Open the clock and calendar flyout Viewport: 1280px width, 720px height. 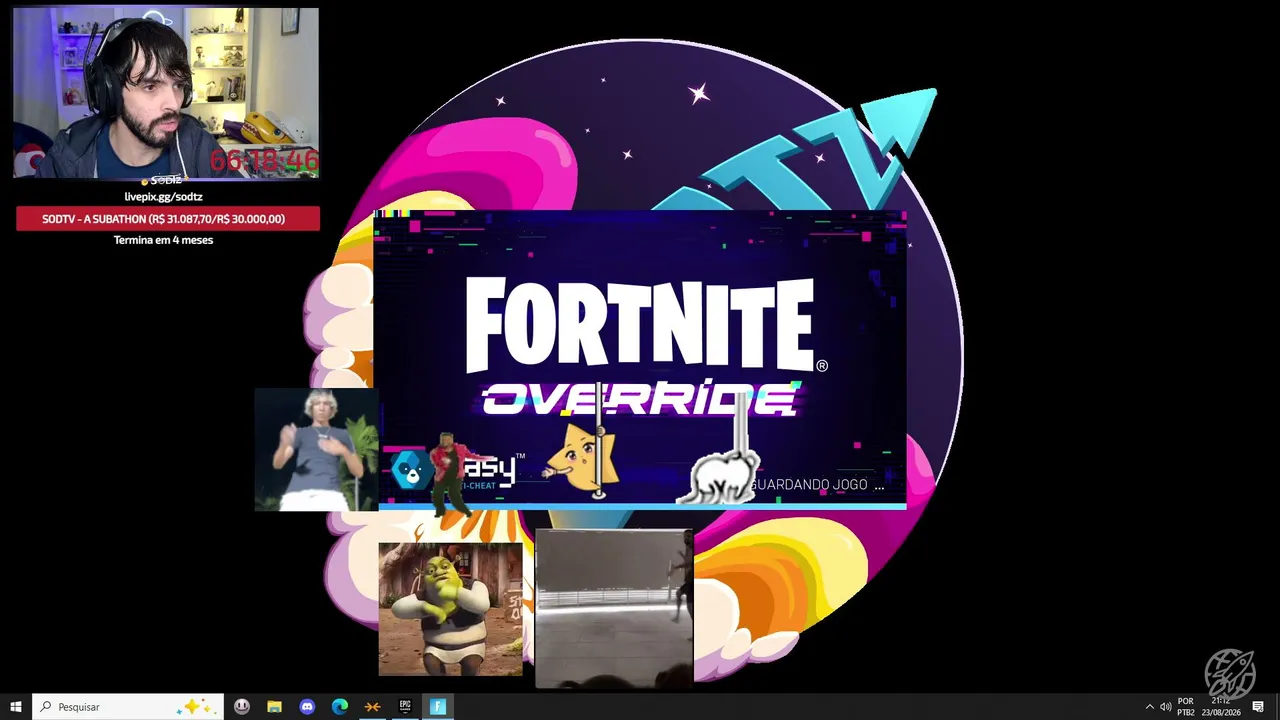(1221, 707)
